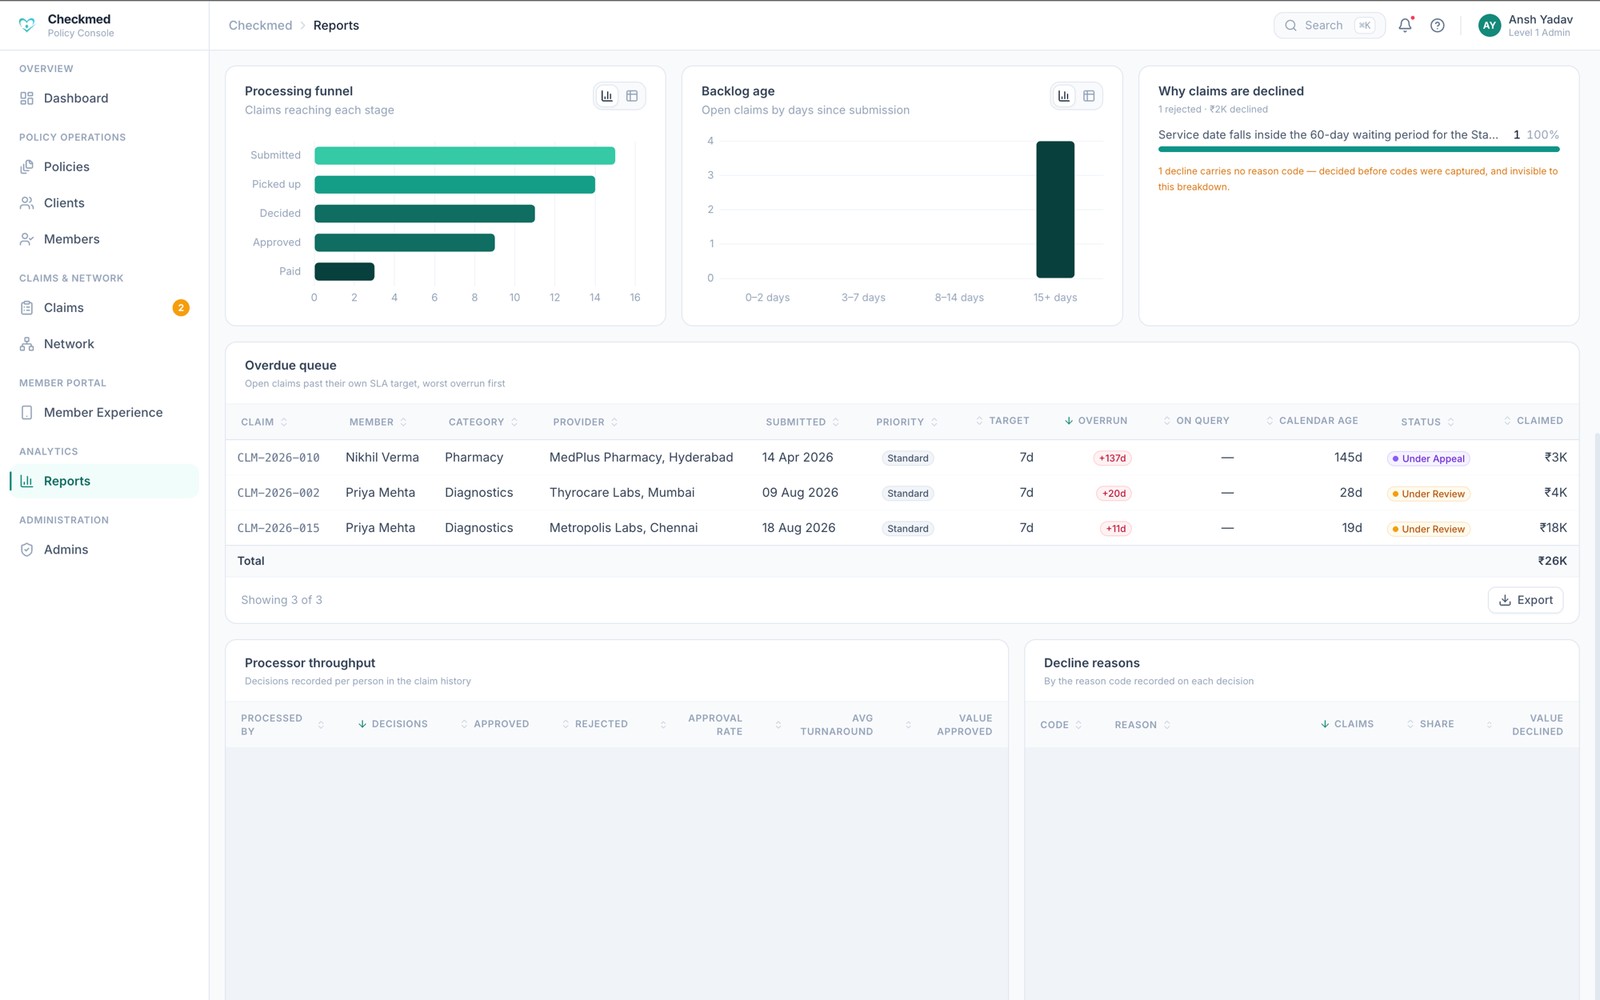This screenshot has height=1000, width=1600.
Task: Open the notifications bell
Action: pyautogui.click(x=1405, y=25)
